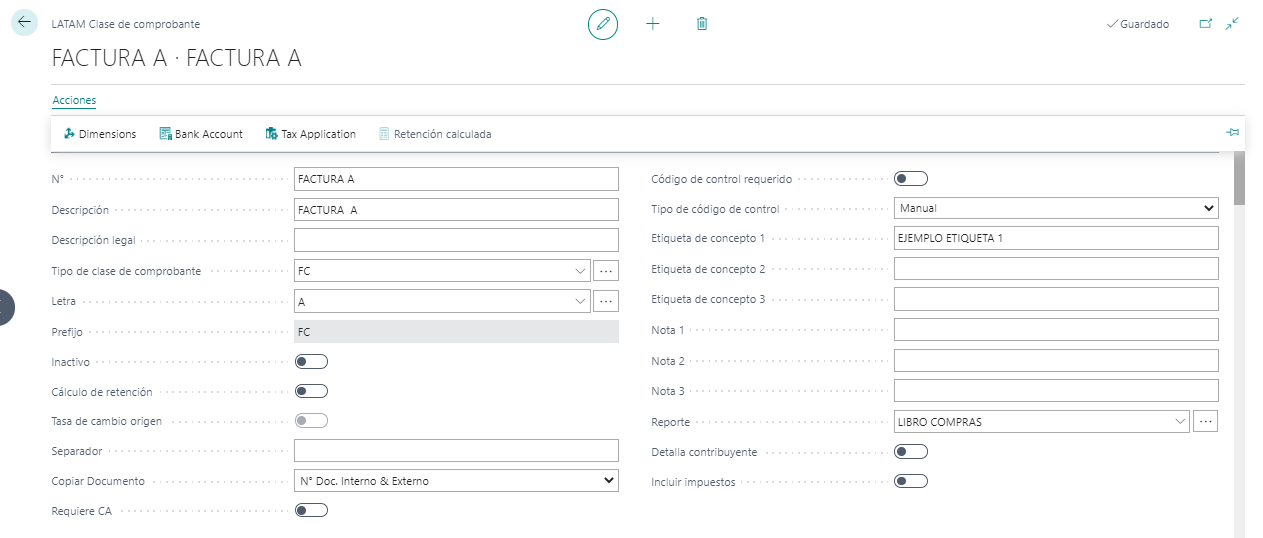Screen dimensions: 1263x538
Task: Expand the Letra dropdown arrow
Action: click(581, 301)
